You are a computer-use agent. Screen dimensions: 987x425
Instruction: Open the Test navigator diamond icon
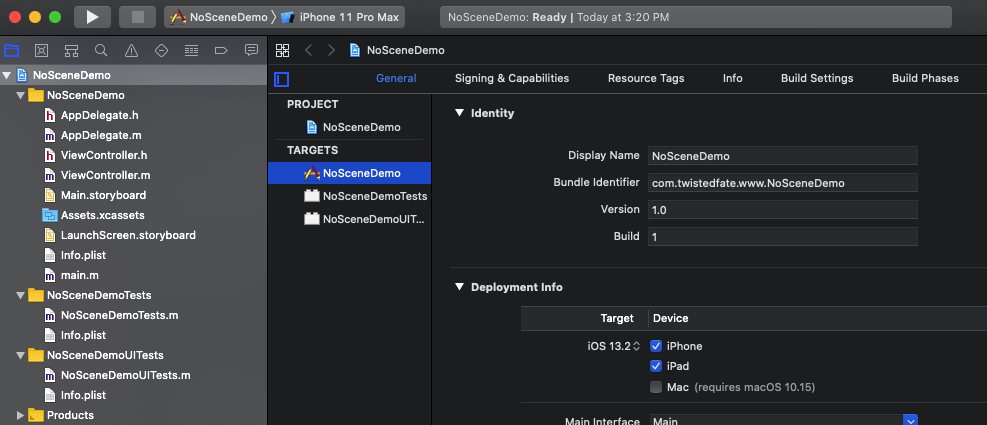click(161, 50)
